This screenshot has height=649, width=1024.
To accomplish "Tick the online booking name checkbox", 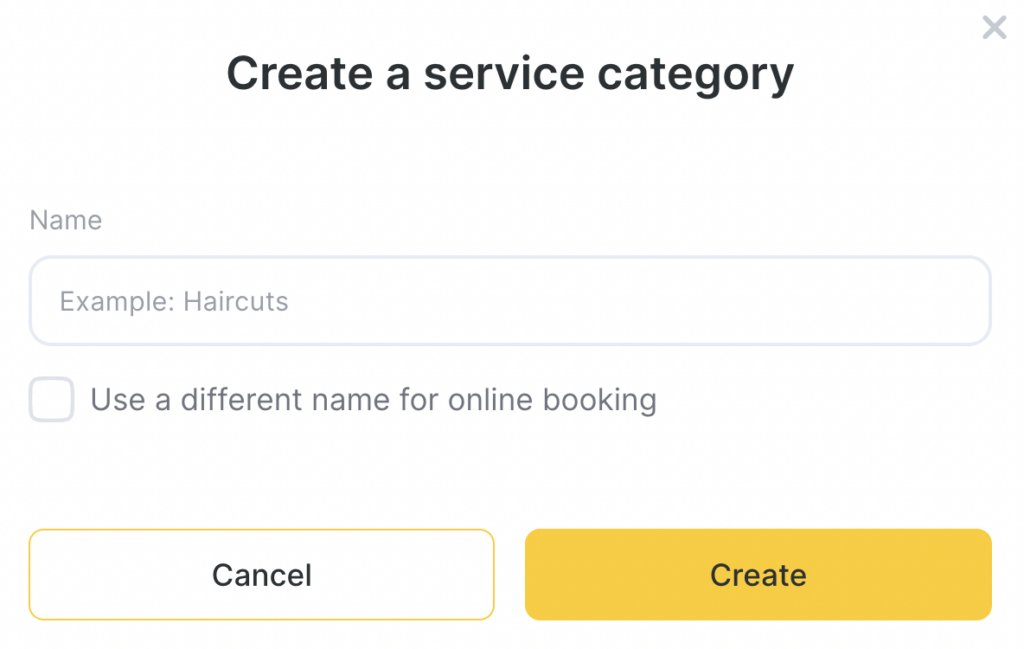I will 52,400.
